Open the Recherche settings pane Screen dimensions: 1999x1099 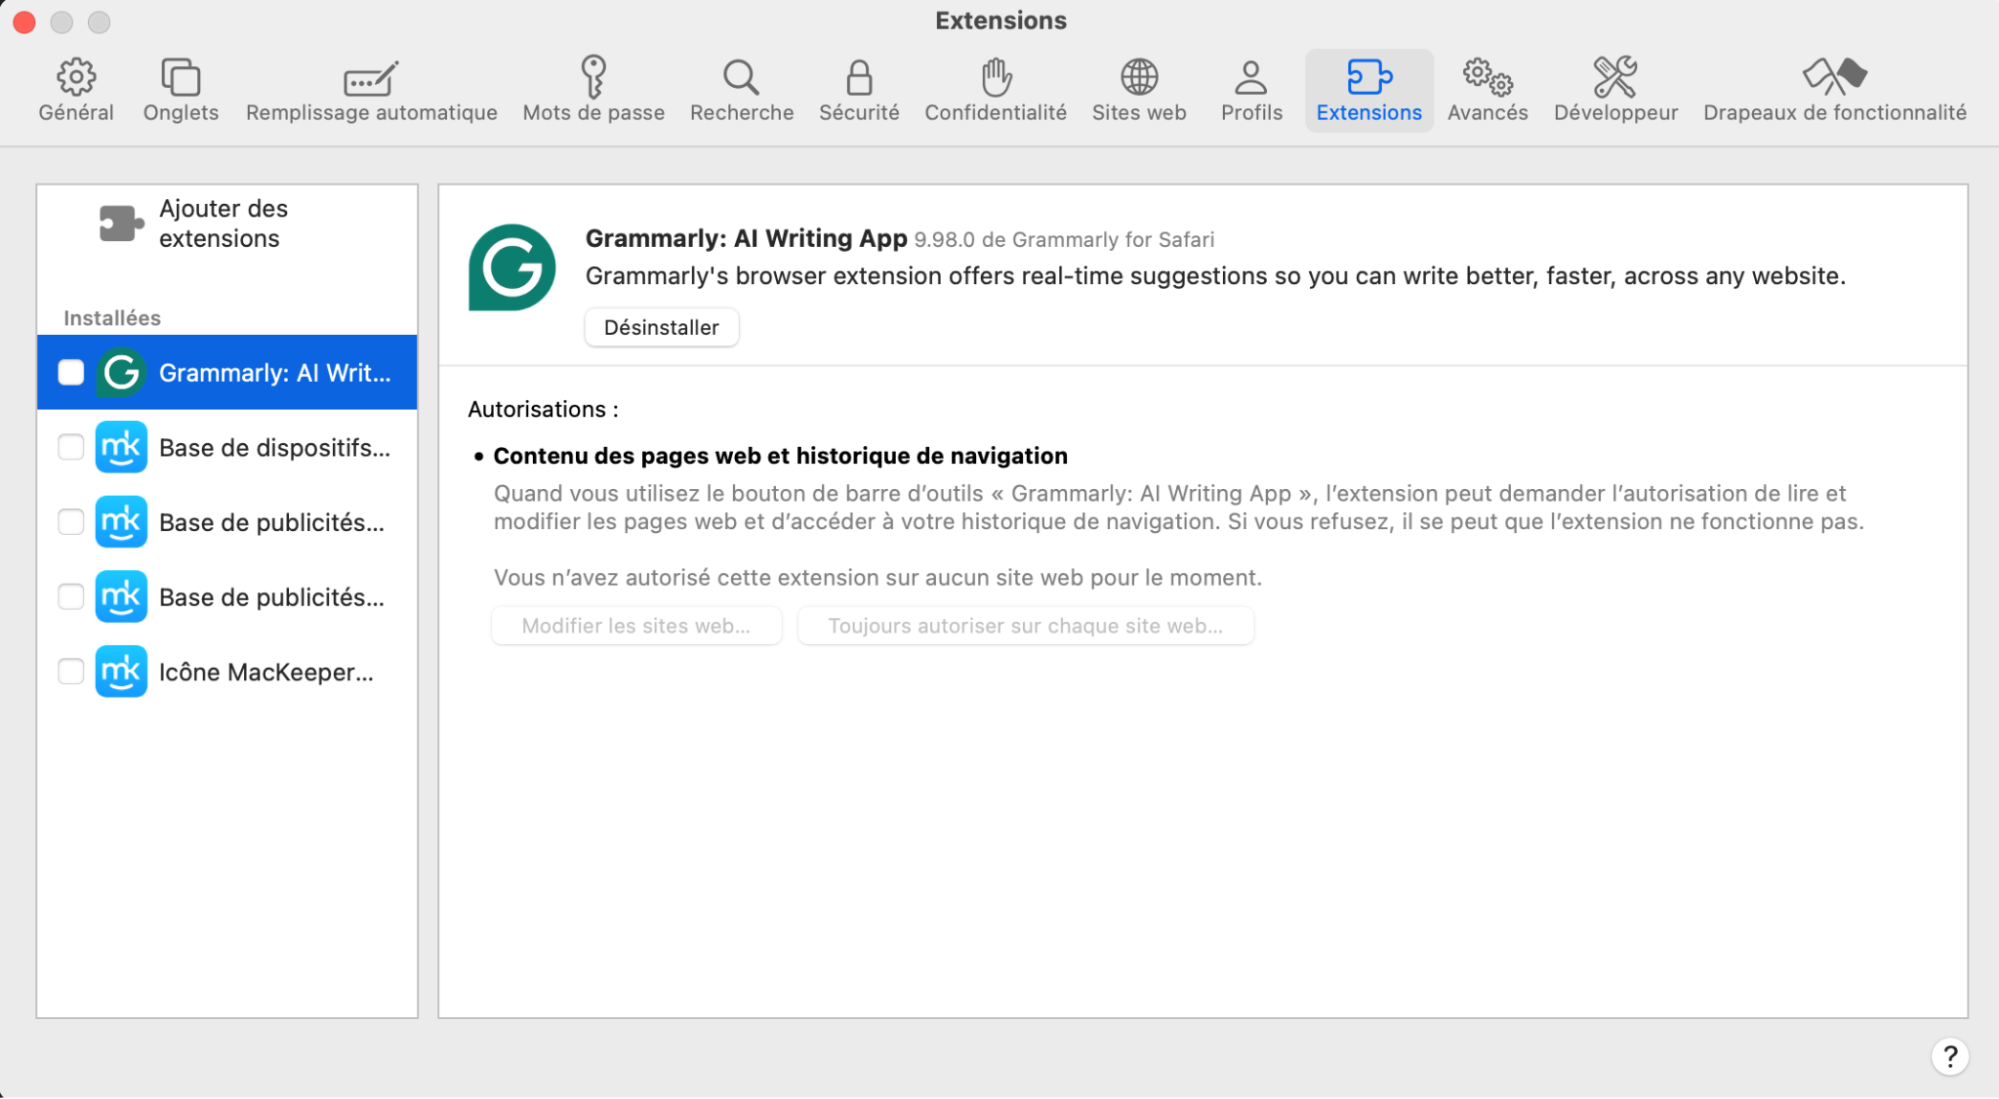741,90
